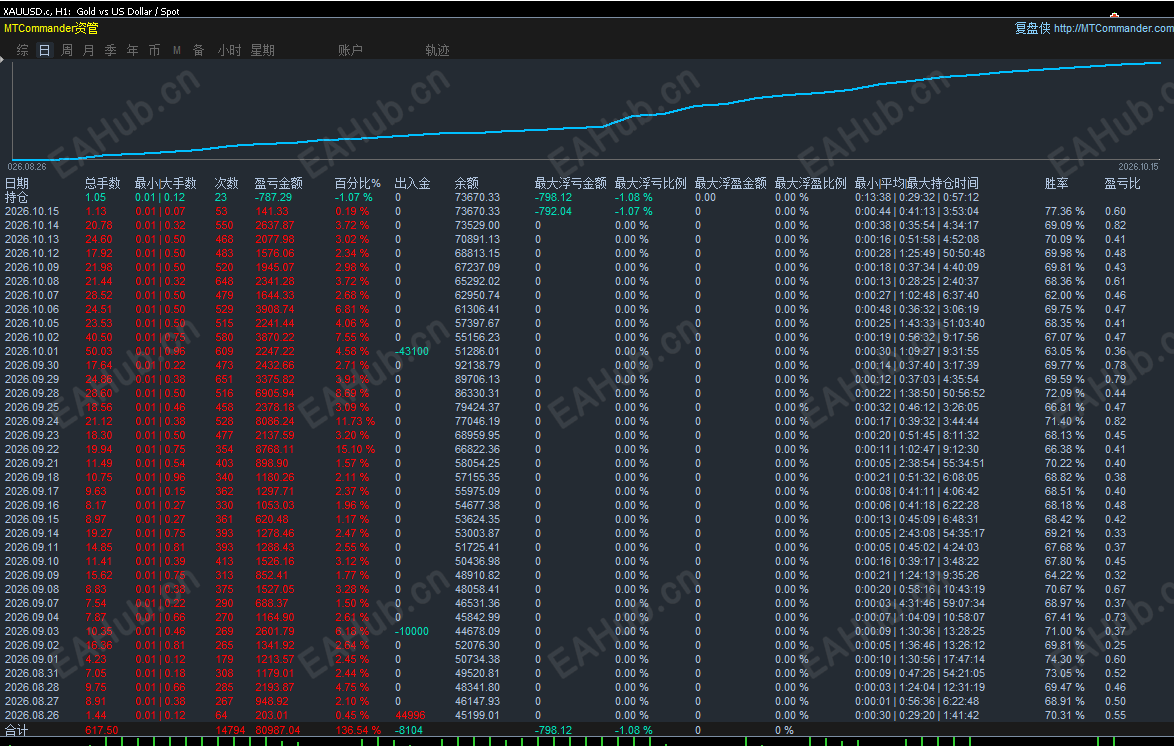
Task: Click the 44996 deposit value
Action: [x=410, y=715]
